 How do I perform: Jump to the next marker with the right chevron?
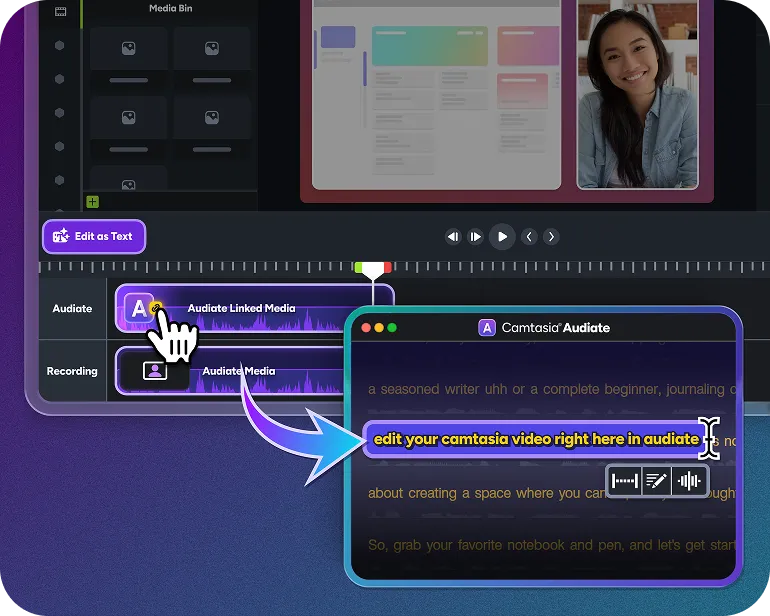point(551,237)
